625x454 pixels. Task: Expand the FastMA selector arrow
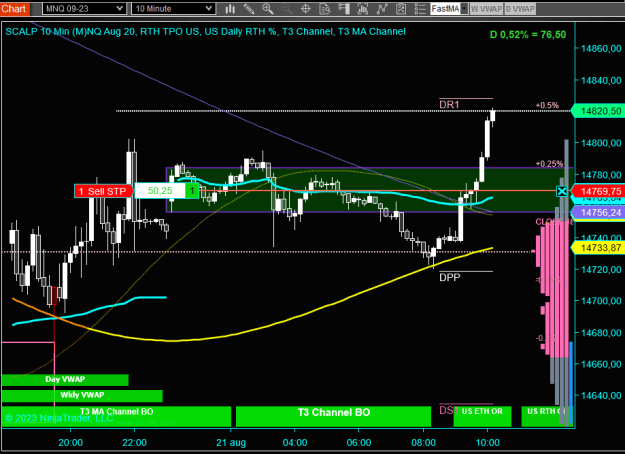(464, 9)
